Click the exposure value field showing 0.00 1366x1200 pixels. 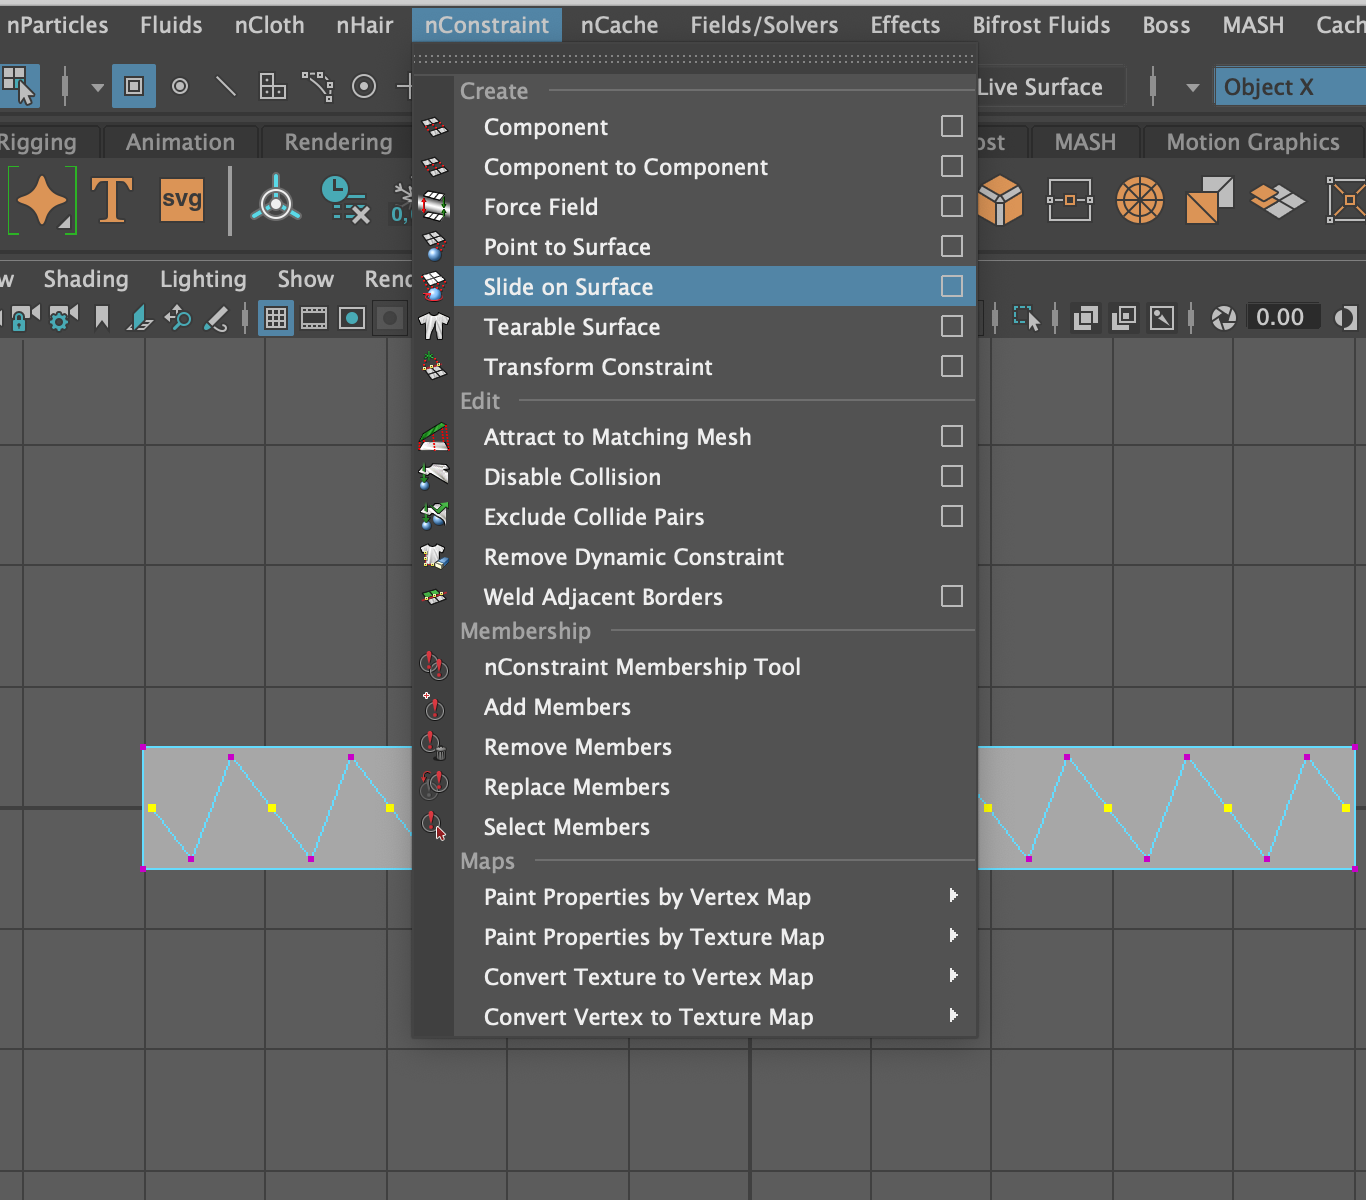coord(1283,317)
